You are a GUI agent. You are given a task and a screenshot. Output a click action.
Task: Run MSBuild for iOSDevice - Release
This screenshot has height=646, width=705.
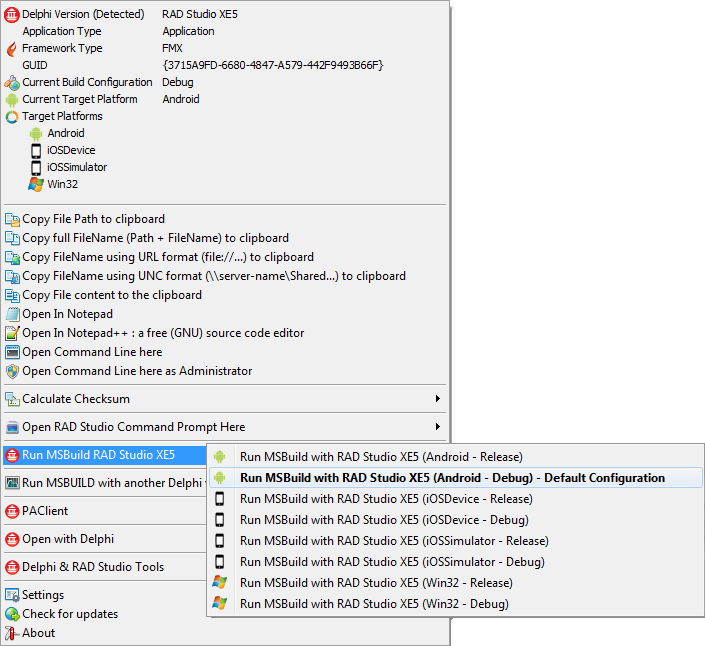click(455, 499)
